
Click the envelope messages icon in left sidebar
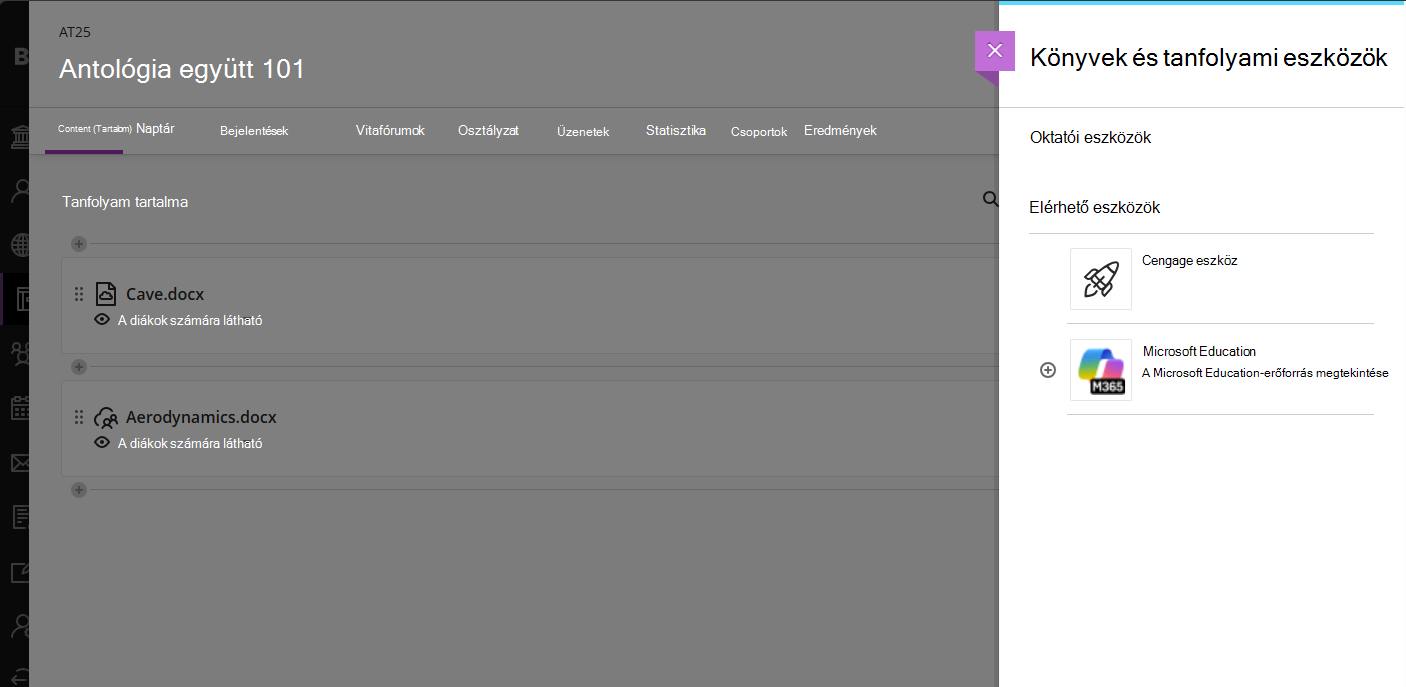[20, 462]
